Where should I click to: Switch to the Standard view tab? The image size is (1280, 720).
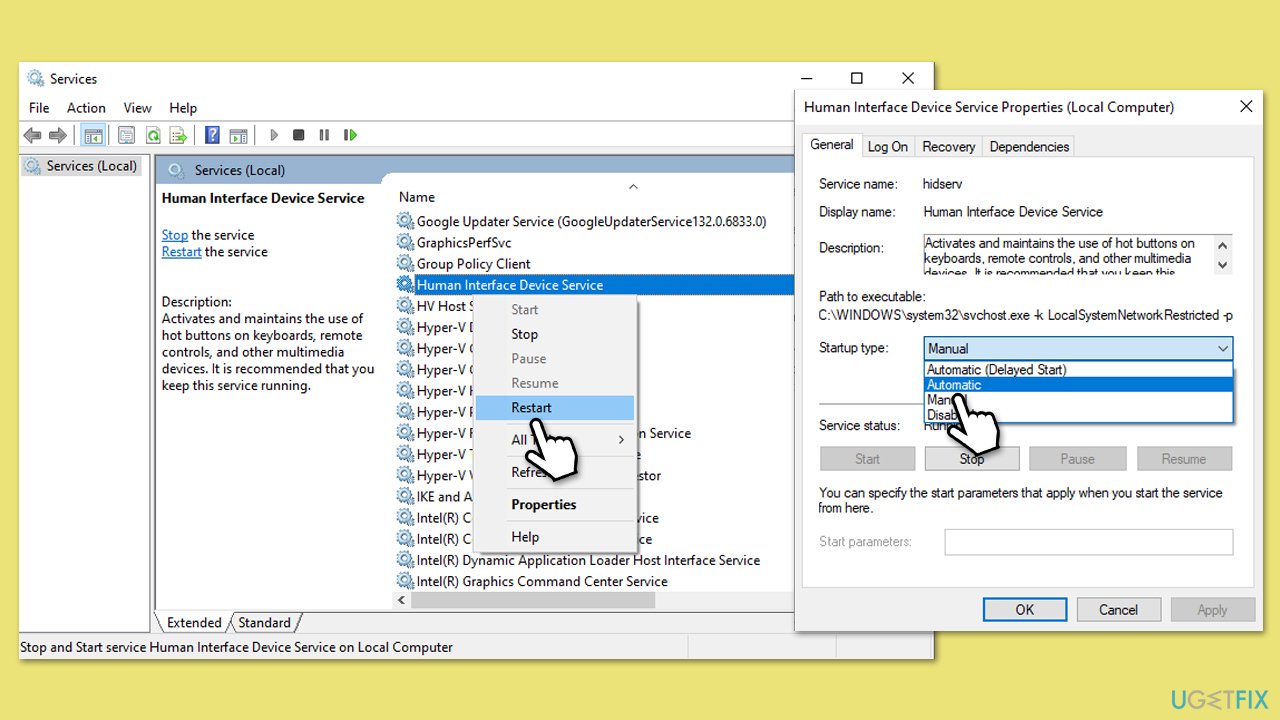click(x=264, y=622)
